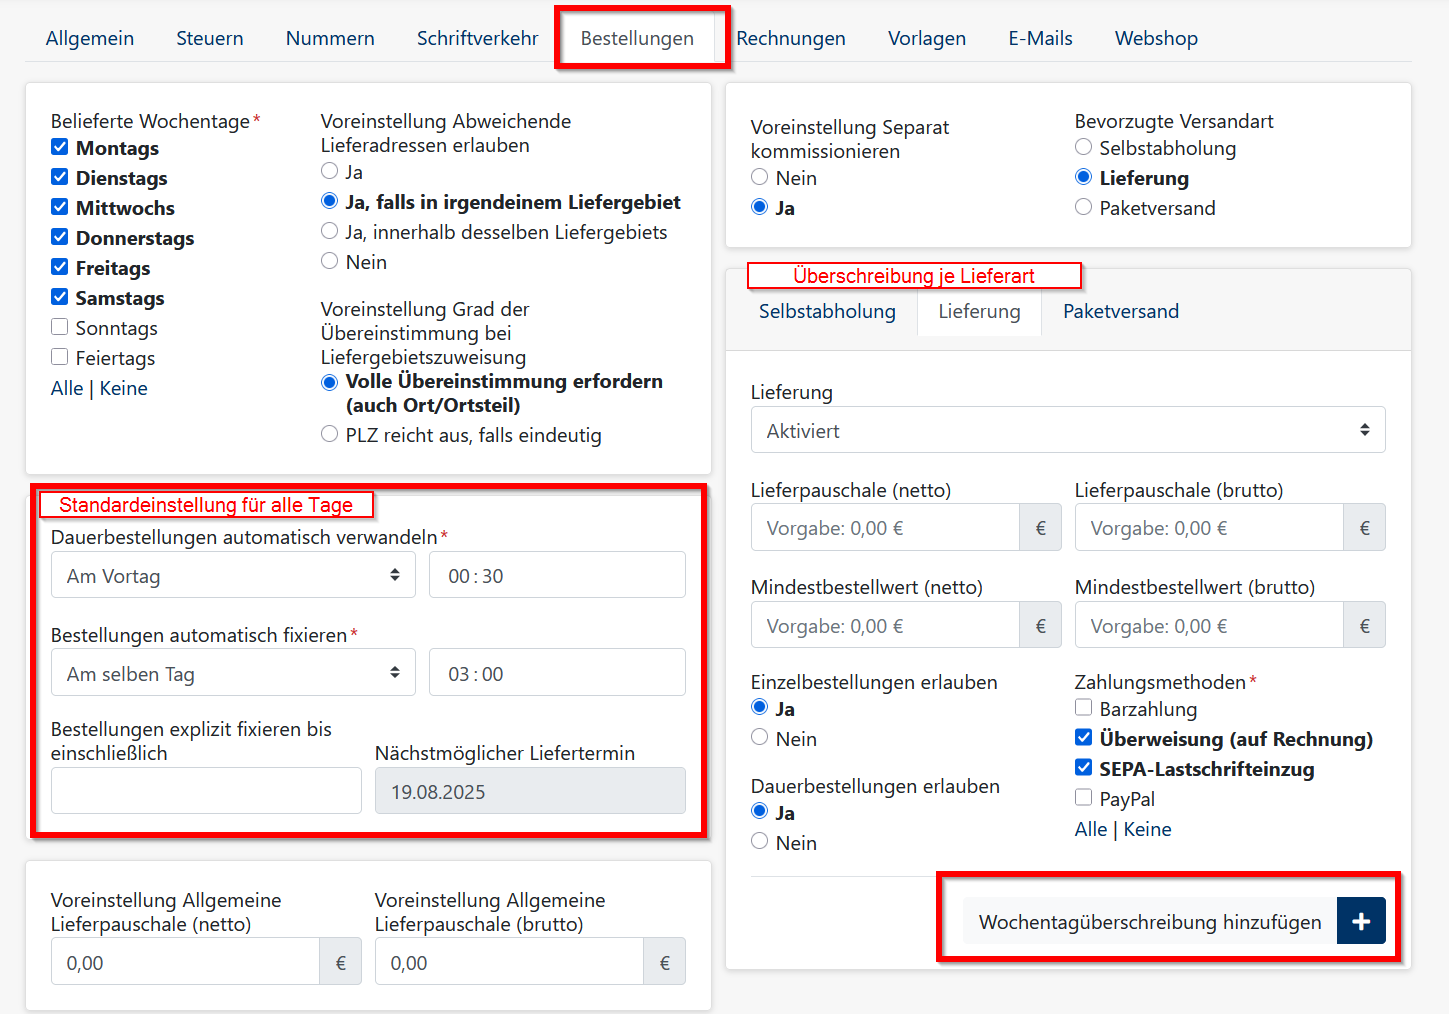This screenshot has height=1014, width=1449.
Task: Open the Schriftverkehr tab
Action: (x=477, y=38)
